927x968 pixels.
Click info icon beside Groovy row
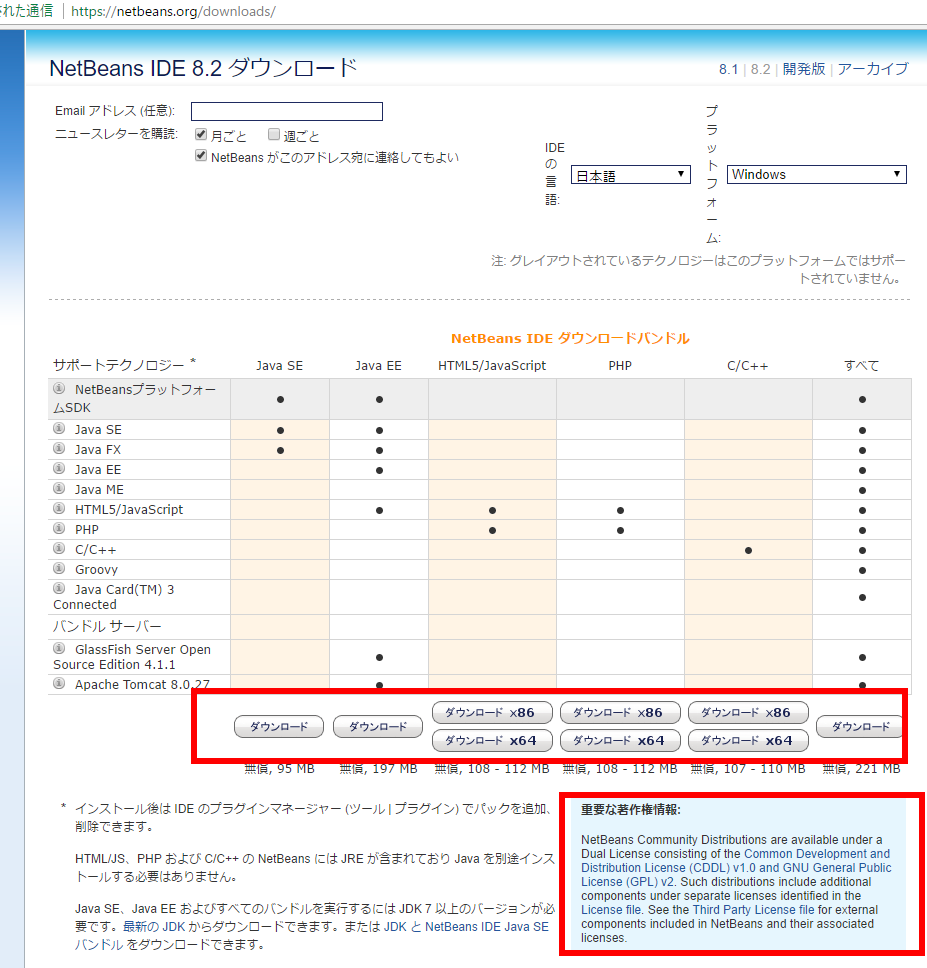click(59, 568)
